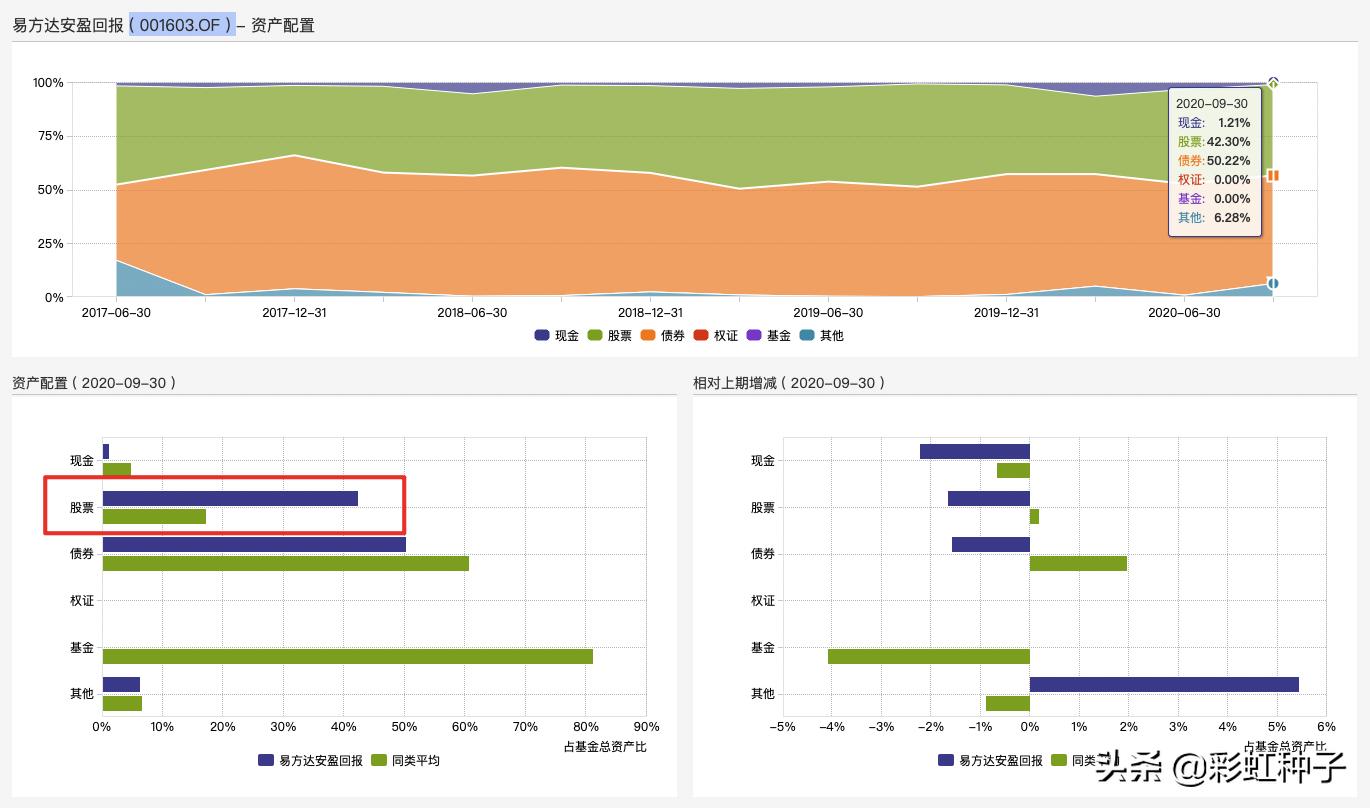The height and width of the screenshot is (808, 1370).
Task: Click the green 其他 bar in 相对上期增减 chart
Action: point(1008,703)
